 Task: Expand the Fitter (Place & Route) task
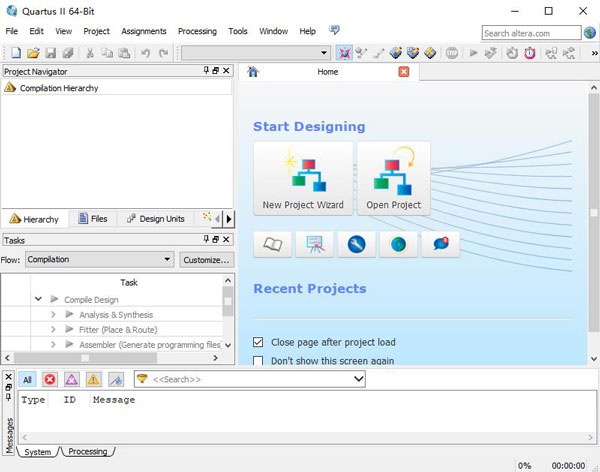53,329
